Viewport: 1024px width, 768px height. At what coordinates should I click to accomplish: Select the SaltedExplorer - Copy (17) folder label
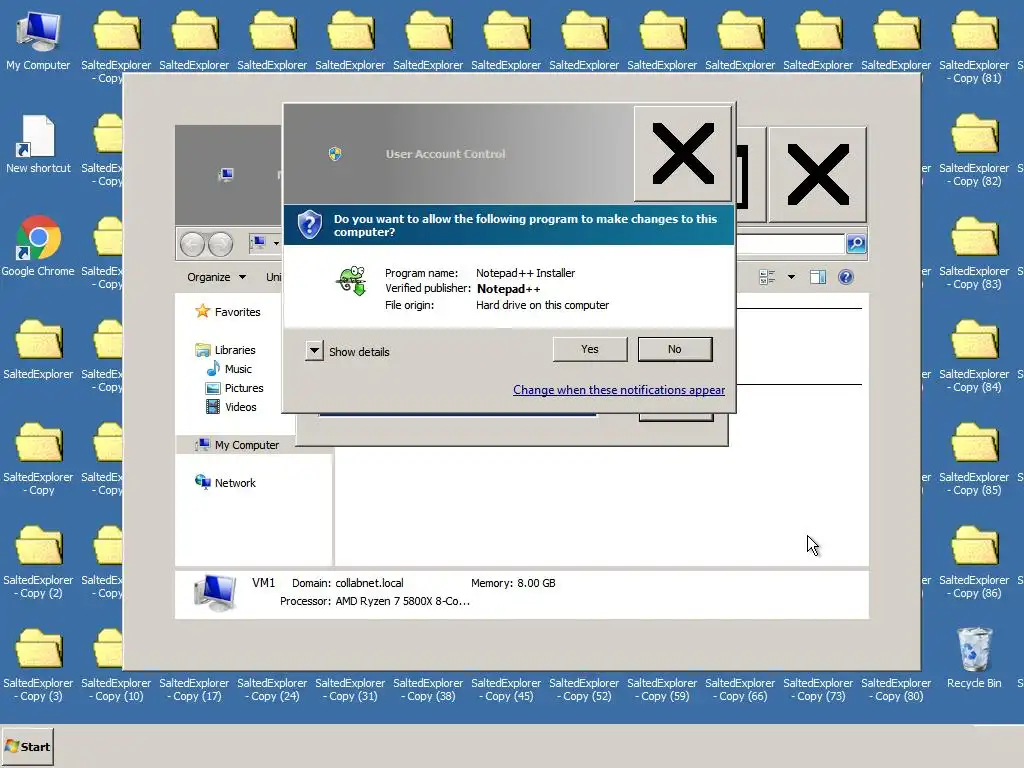click(194, 690)
